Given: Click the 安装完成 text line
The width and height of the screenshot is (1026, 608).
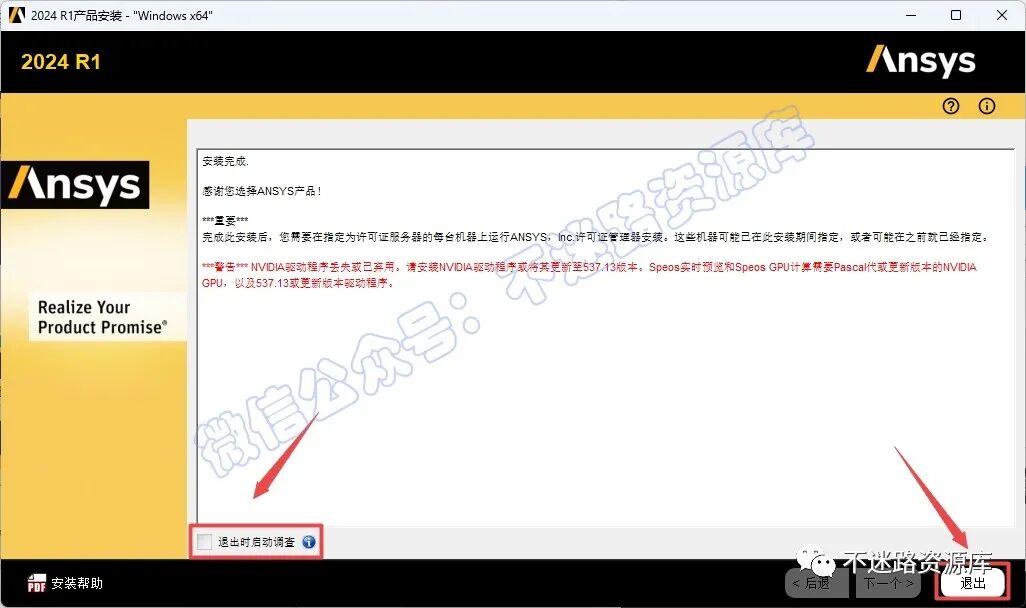Looking at the screenshot, I should coord(225,161).
